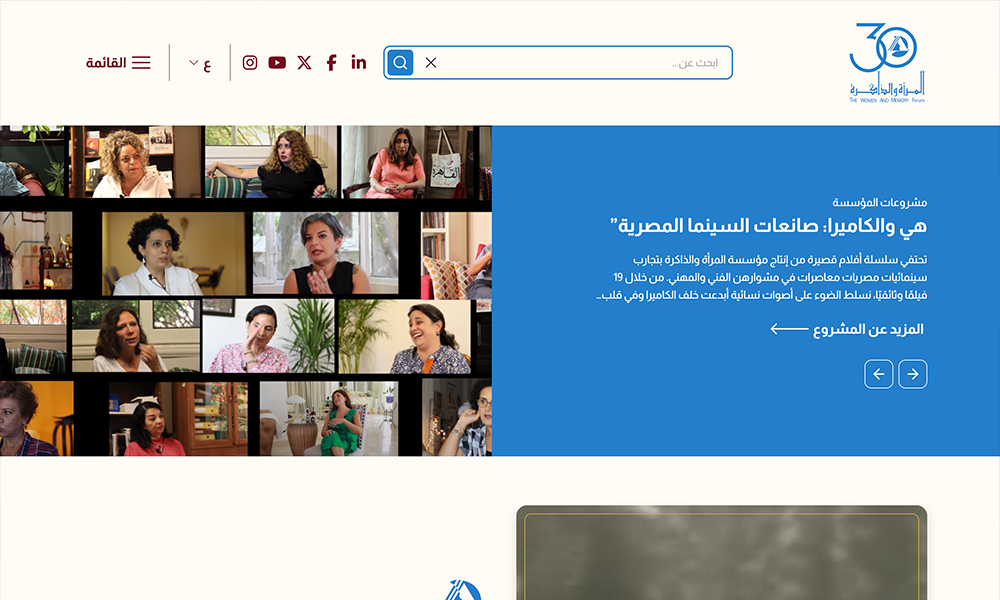This screenshot has width=1000, height=600.
Task: Show next slide with the right arrow
Action: coord(913,374)
